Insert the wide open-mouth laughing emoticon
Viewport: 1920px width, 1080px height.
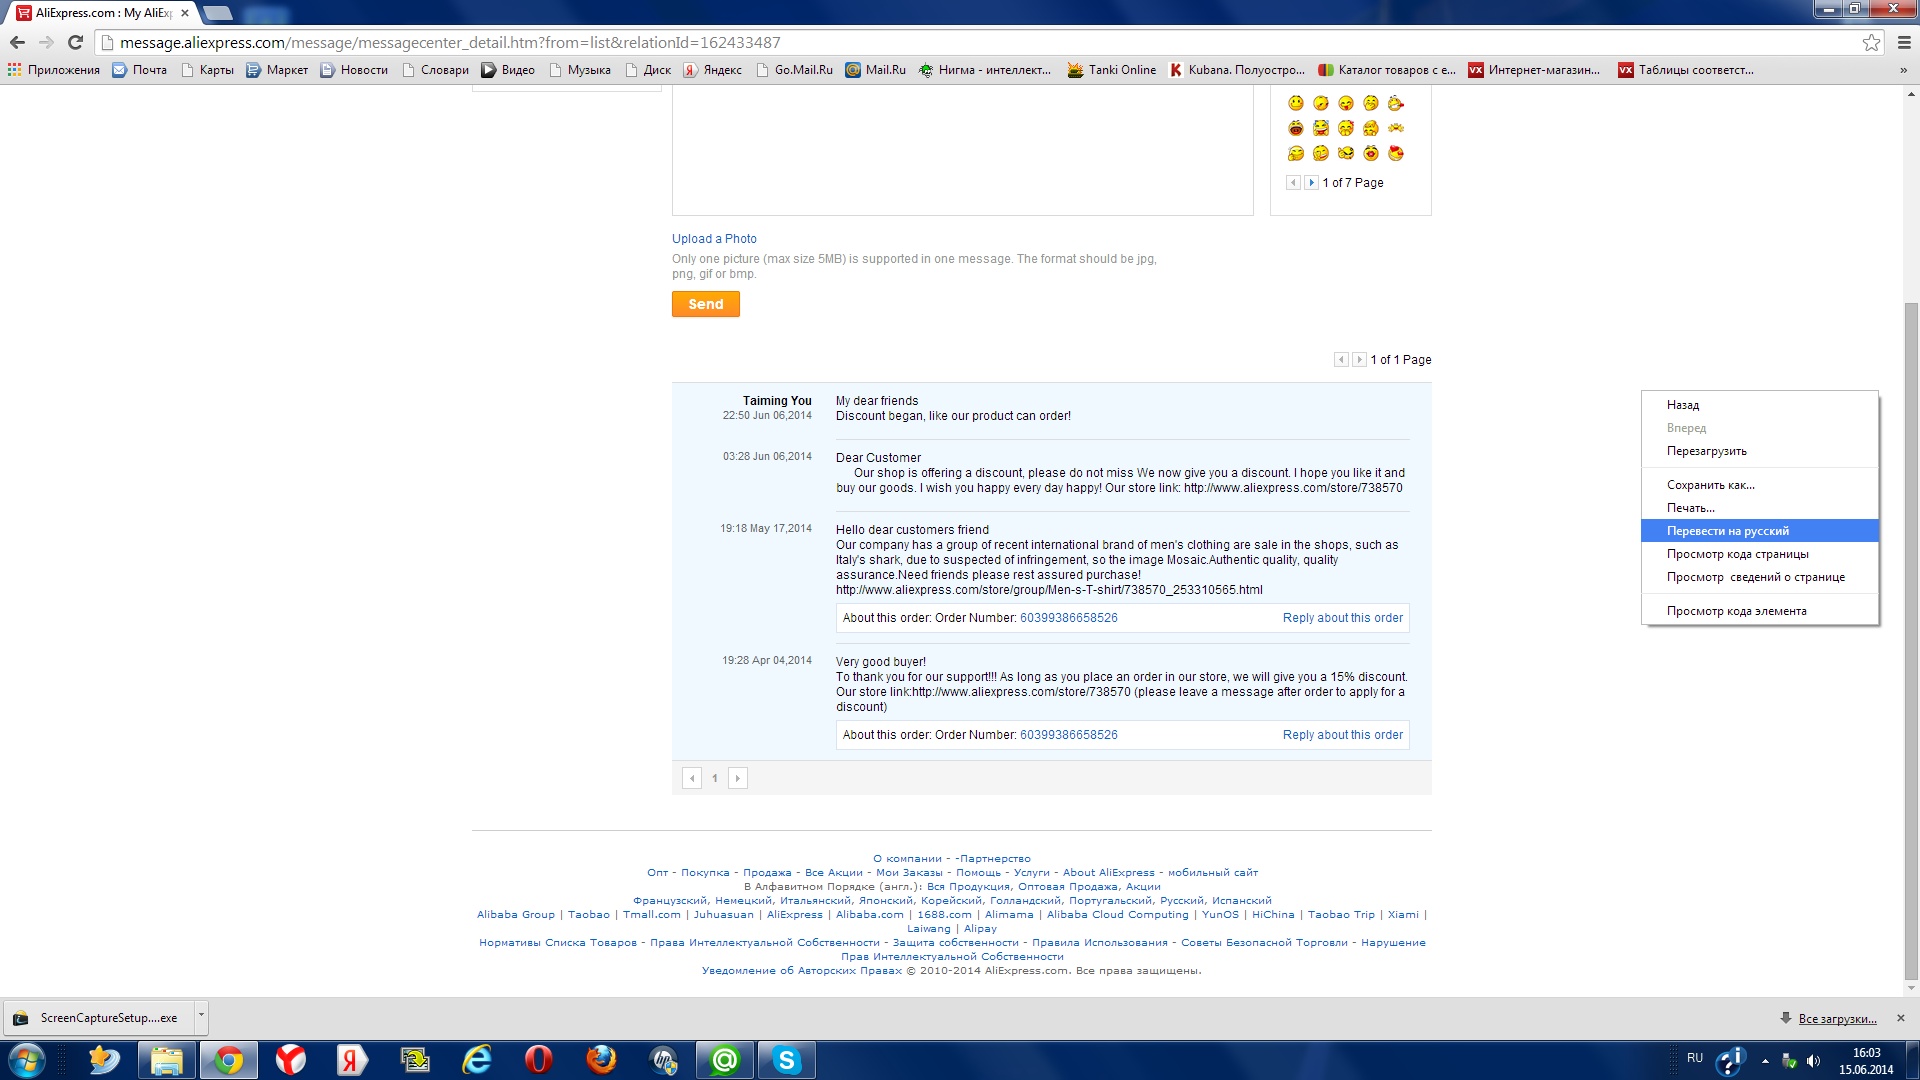coord(1296,128)
